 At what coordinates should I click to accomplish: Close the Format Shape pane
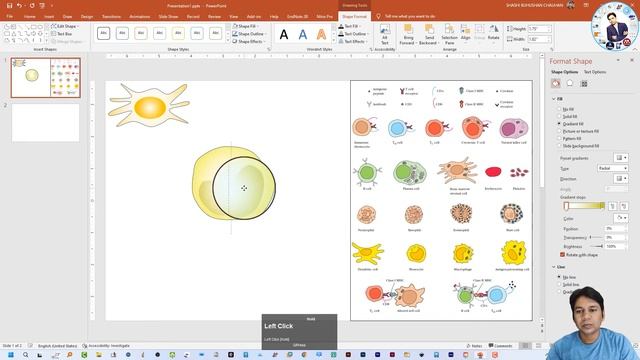(632, 60)
